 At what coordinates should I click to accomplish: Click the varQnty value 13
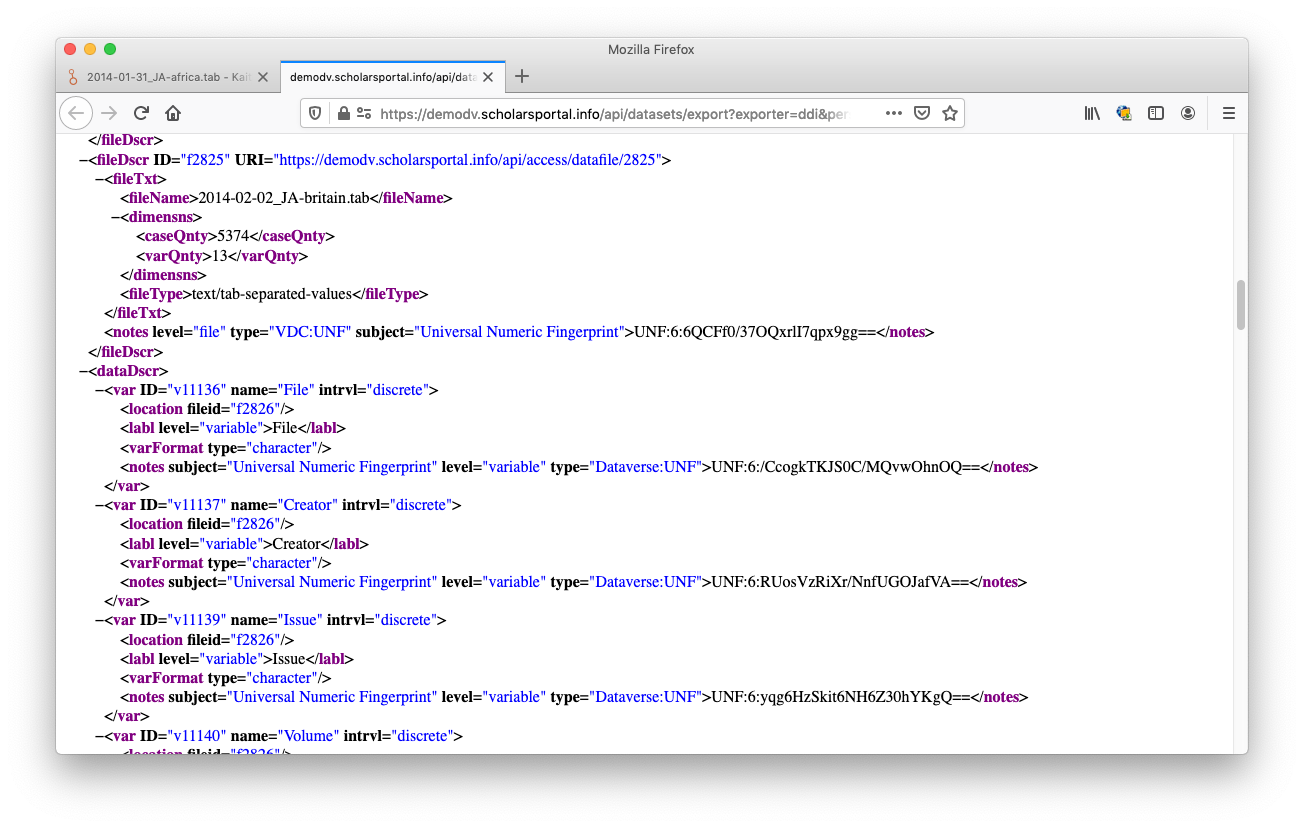(220, 256)
